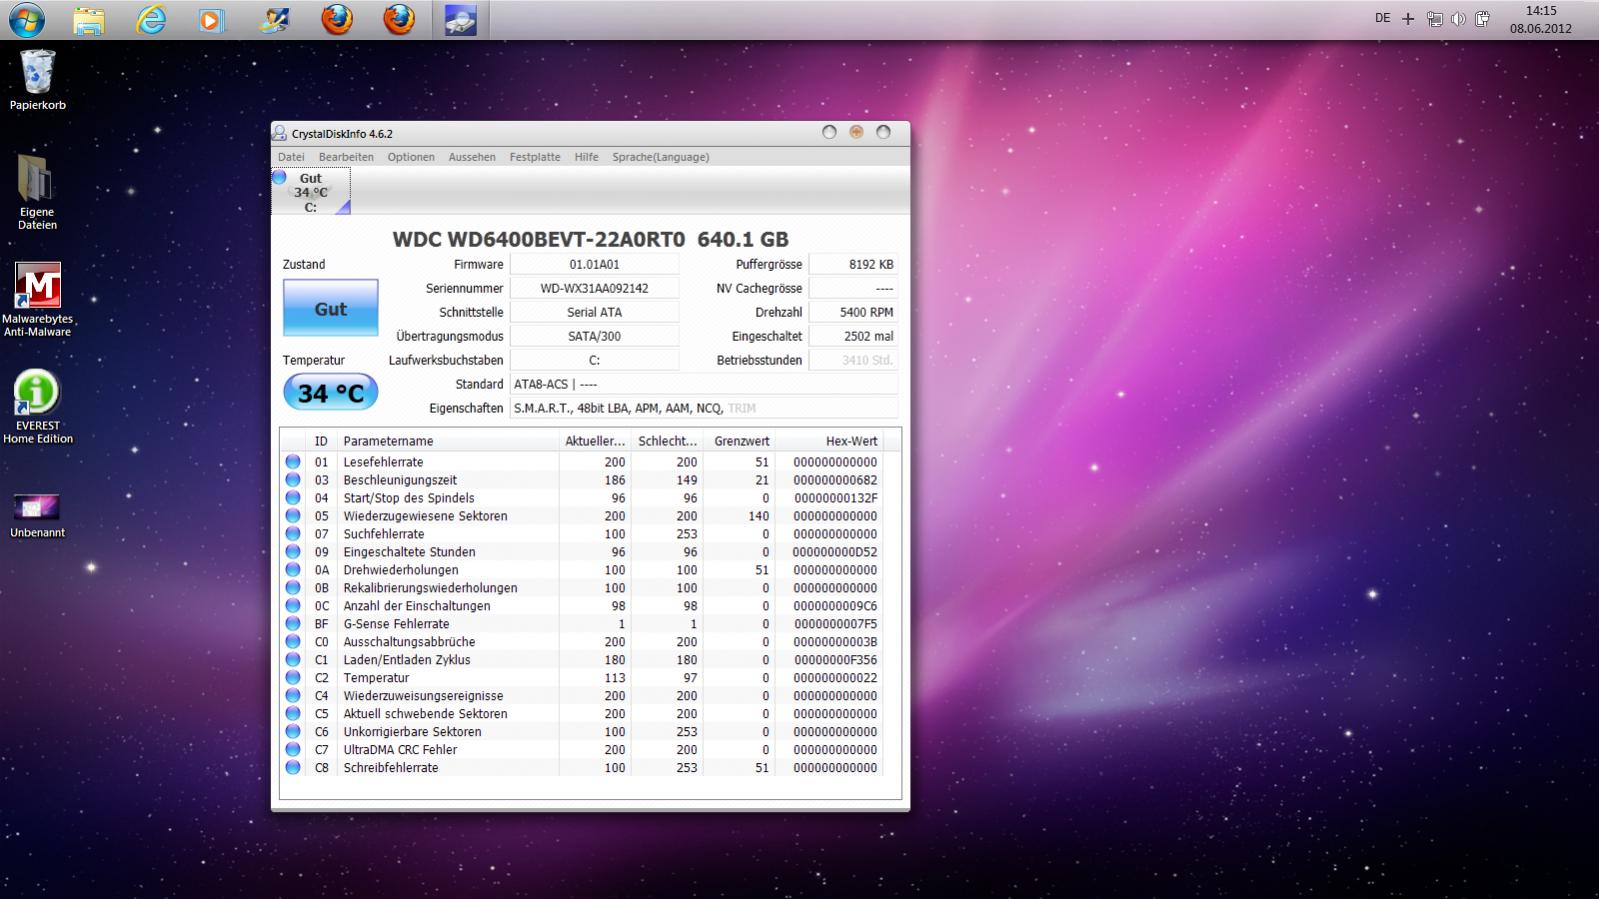
Task: Click the Drehzahl field 5400 RPM
Action: 853,312
